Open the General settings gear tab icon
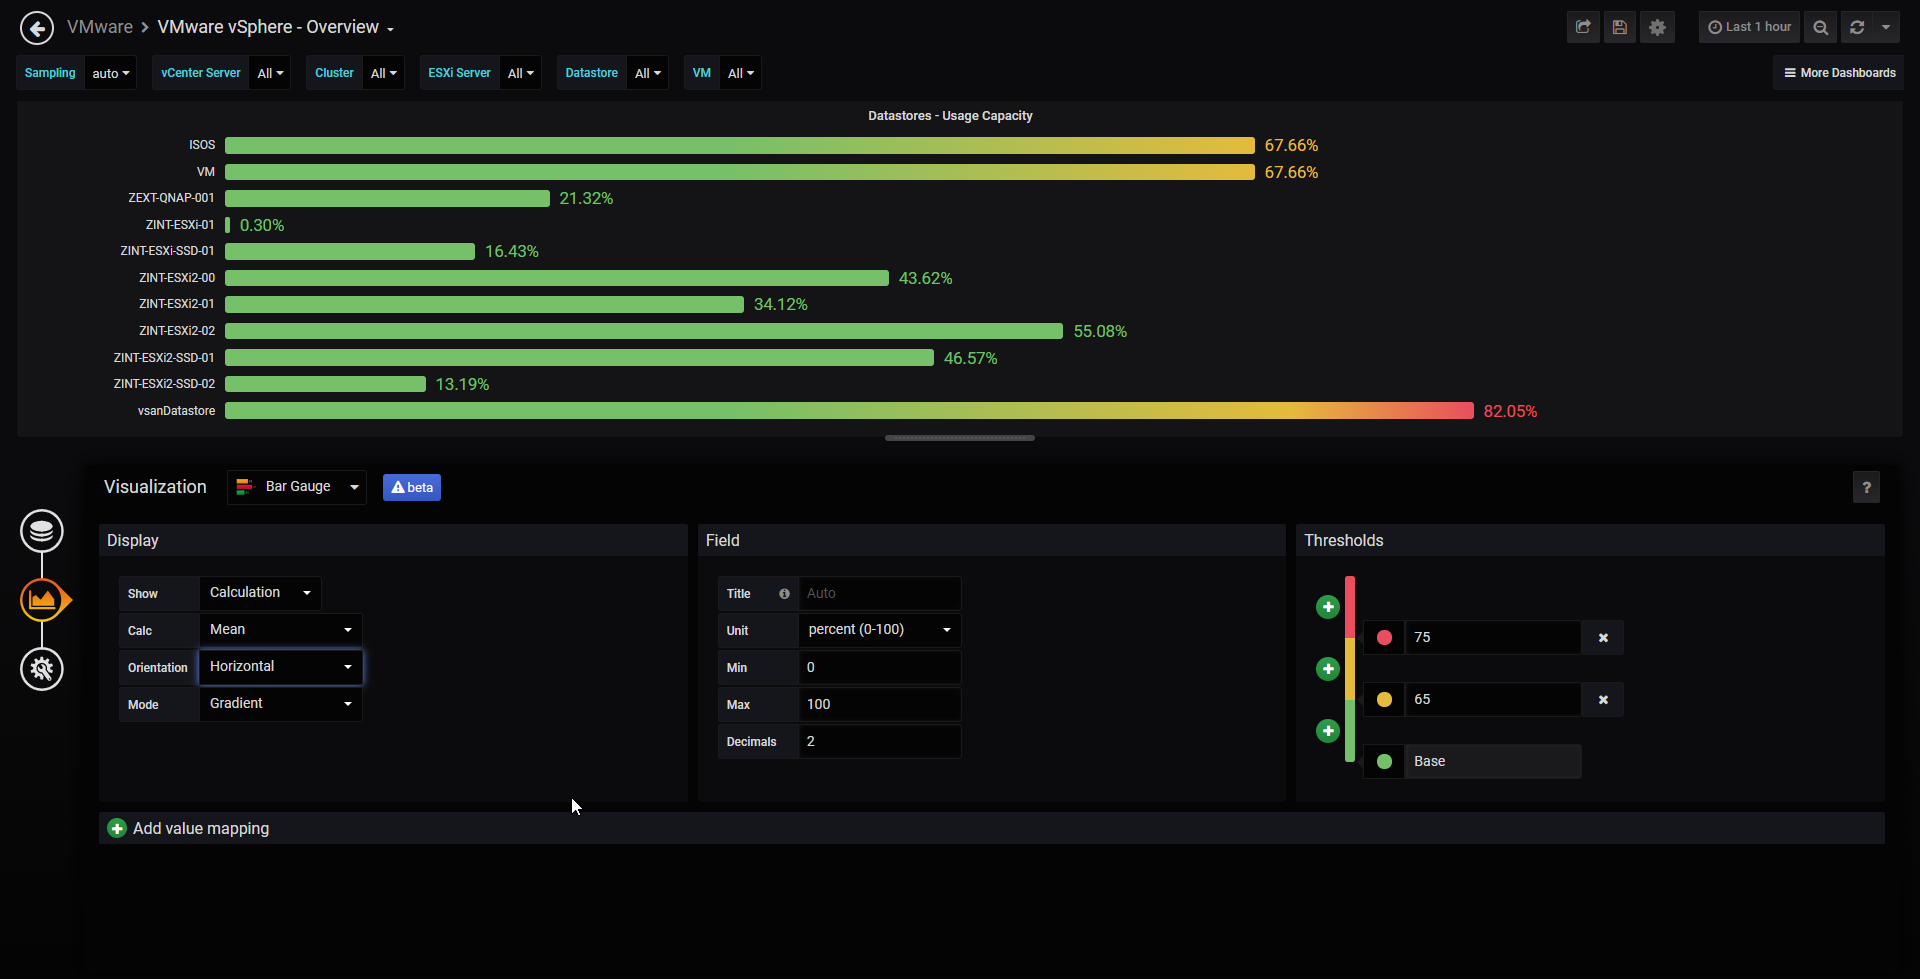The image size is (1920, 979). coord(42,669)
